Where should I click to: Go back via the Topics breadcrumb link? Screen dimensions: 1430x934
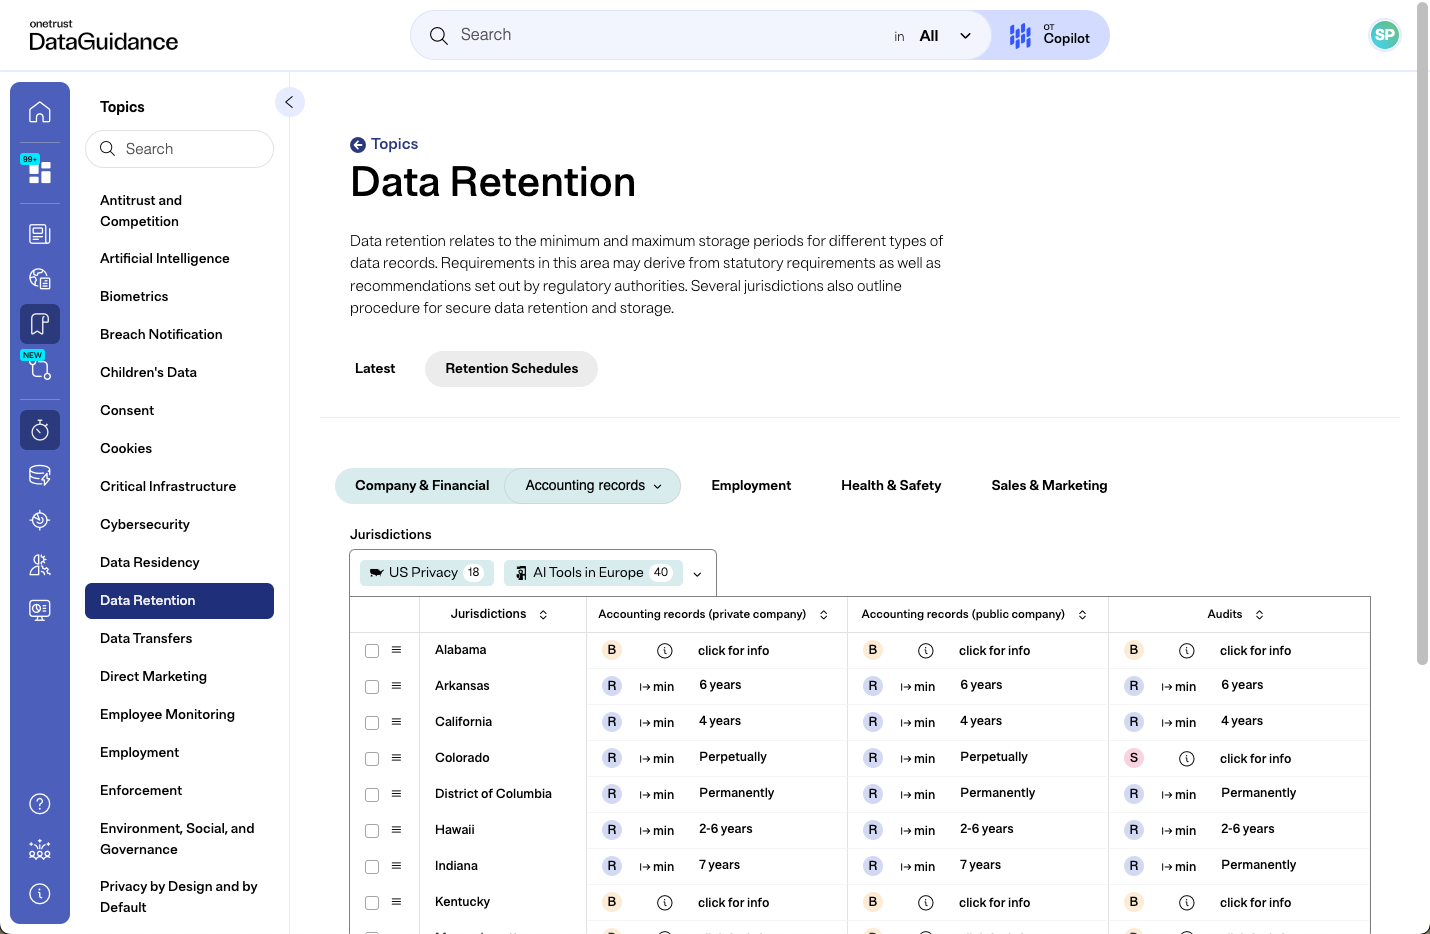[385, 144]
